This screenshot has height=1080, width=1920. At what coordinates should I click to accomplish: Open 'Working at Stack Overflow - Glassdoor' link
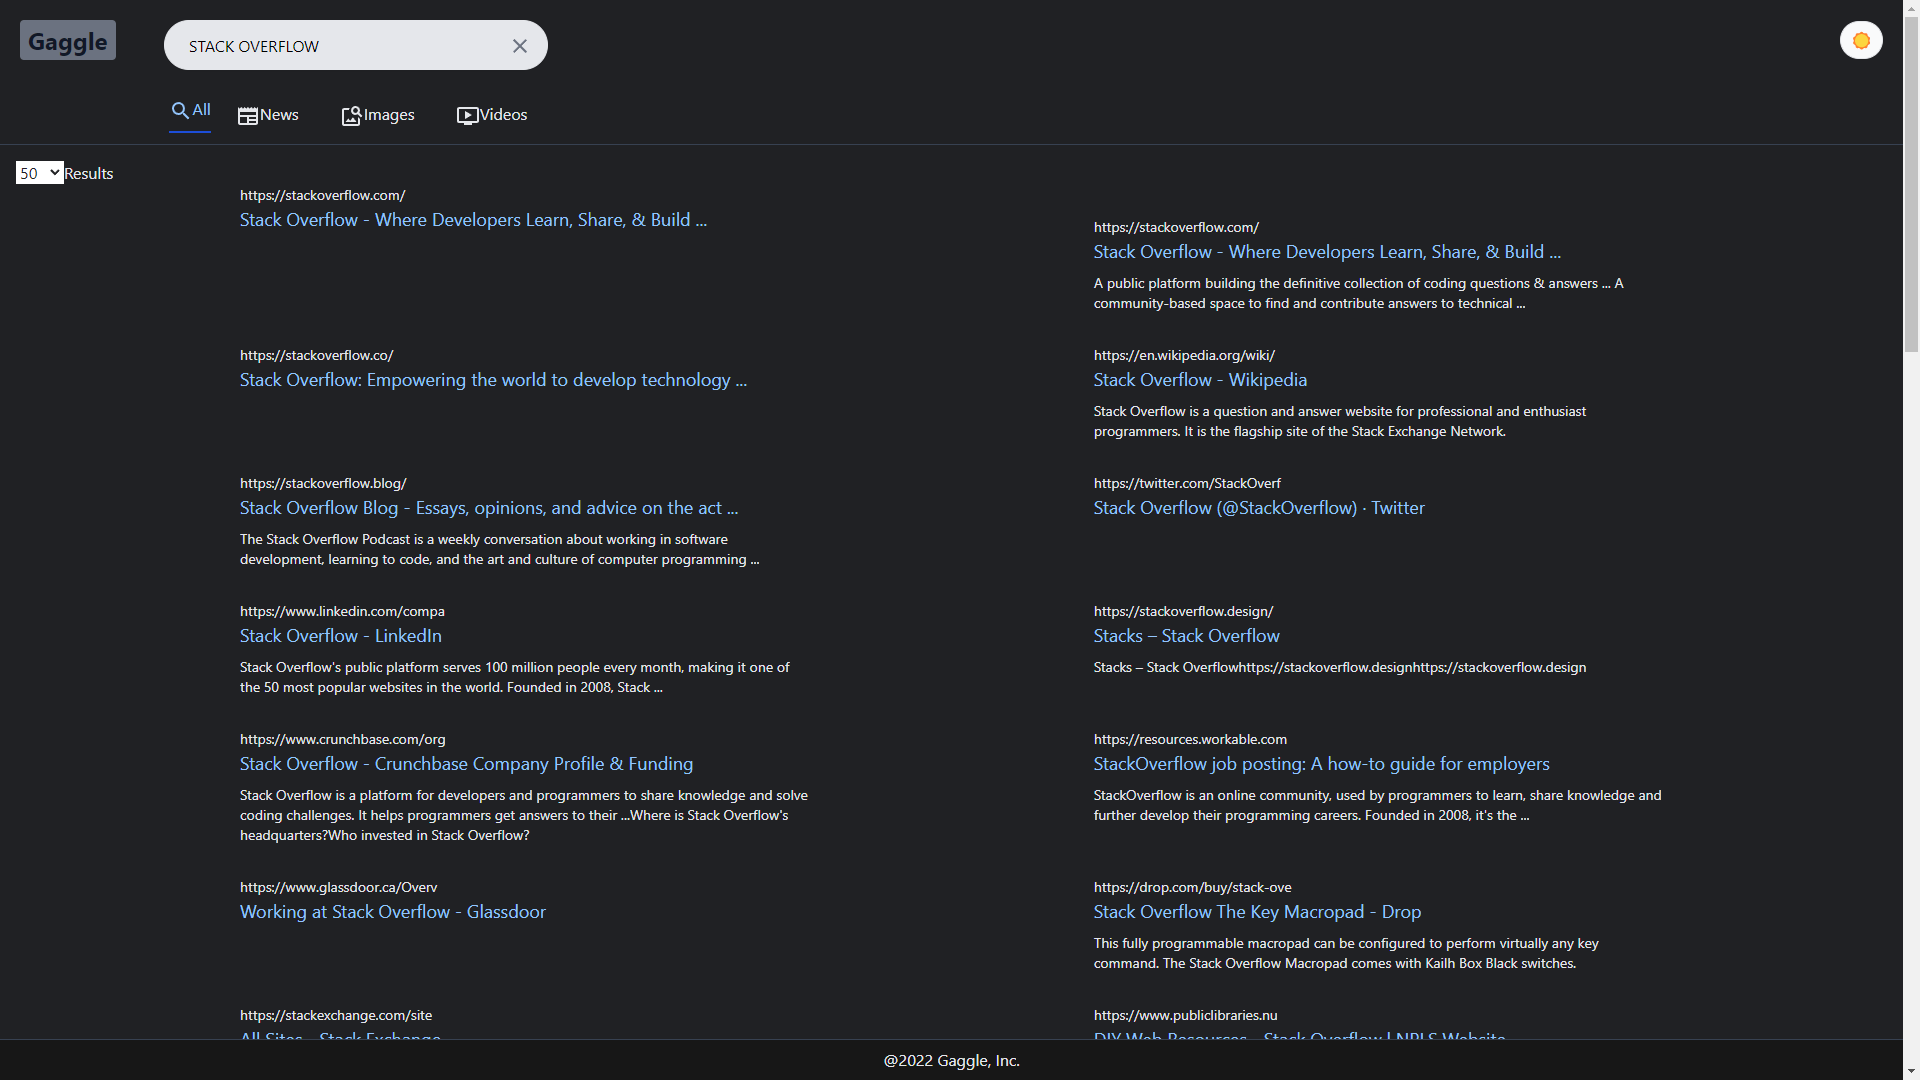pos(393,912)
